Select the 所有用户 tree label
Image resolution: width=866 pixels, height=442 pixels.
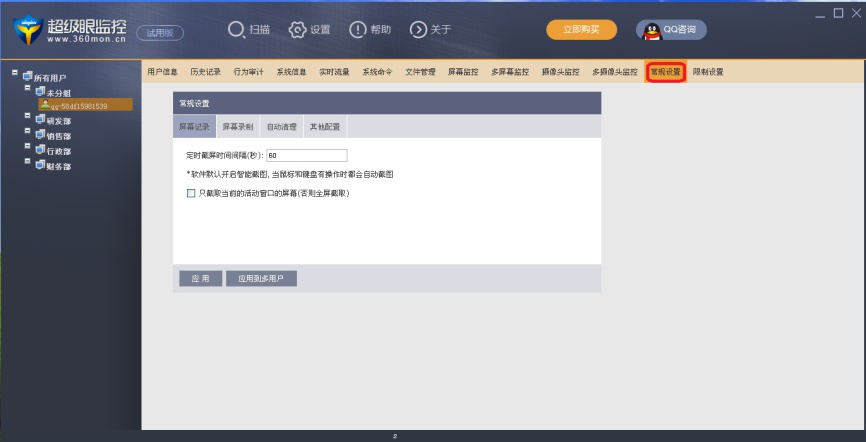tap(50, 78)
